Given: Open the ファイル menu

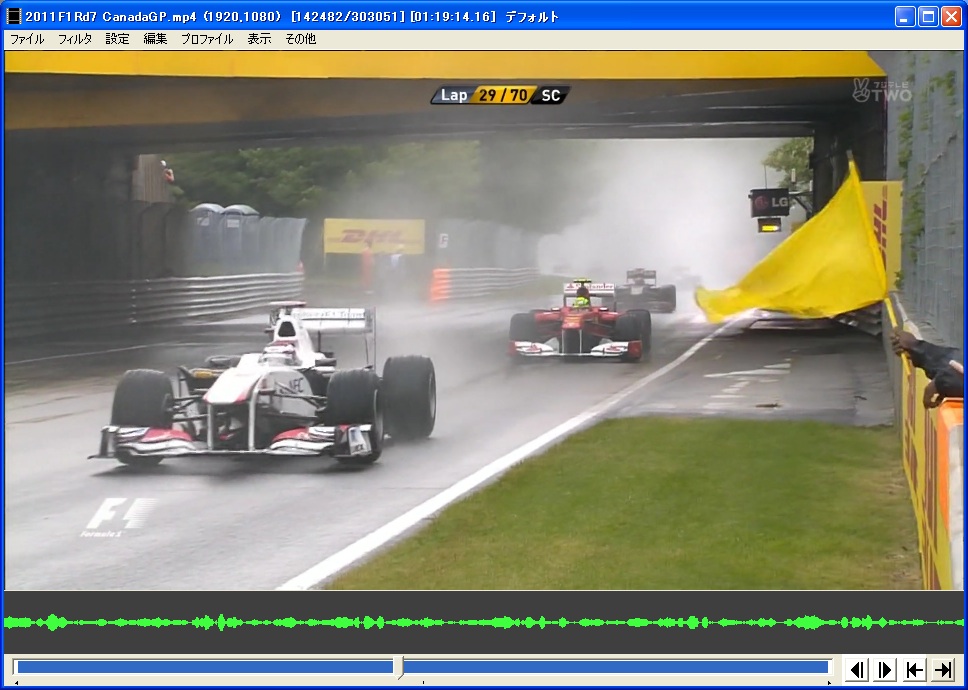Looking at the screenshot, I should tap(27, 39).
